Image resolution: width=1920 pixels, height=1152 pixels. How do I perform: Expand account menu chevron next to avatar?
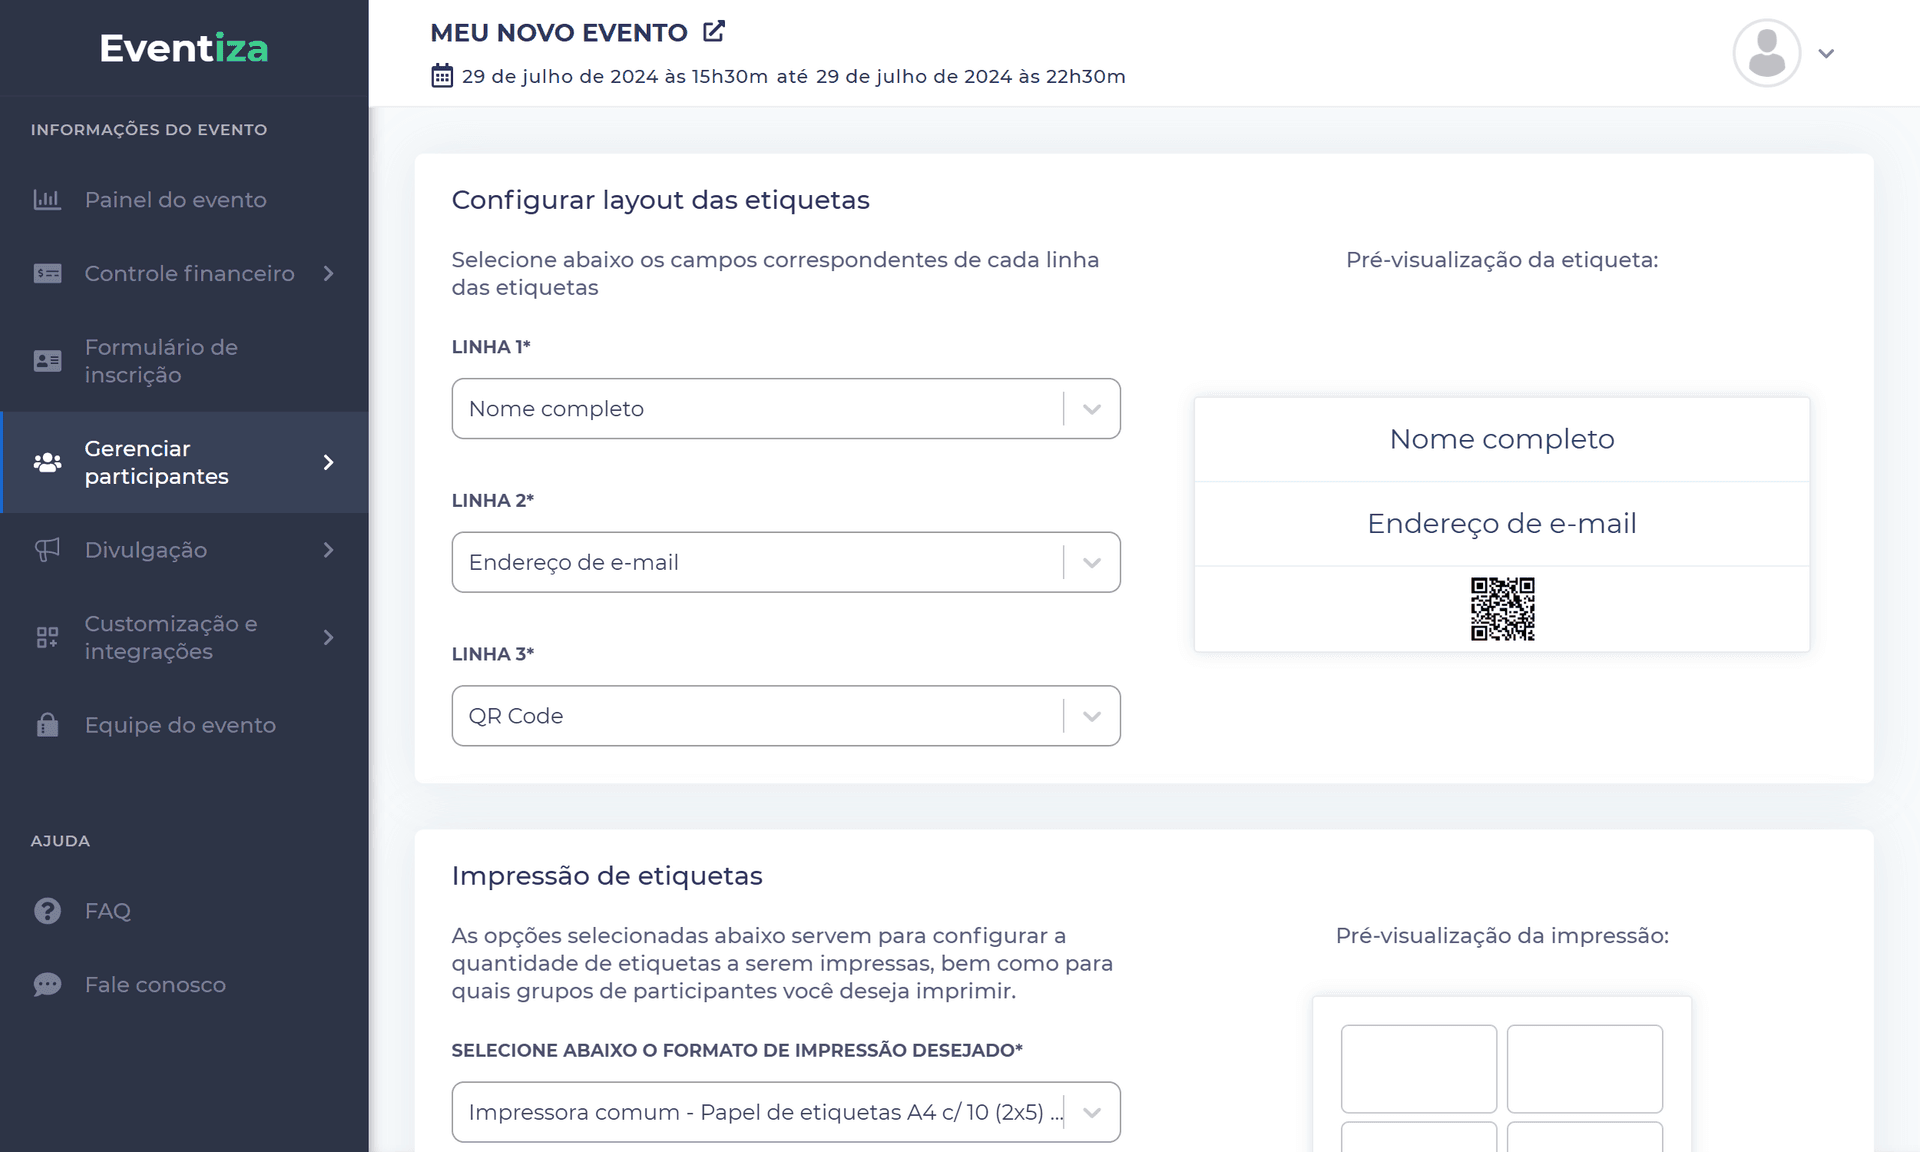(x=1826, y=54)
